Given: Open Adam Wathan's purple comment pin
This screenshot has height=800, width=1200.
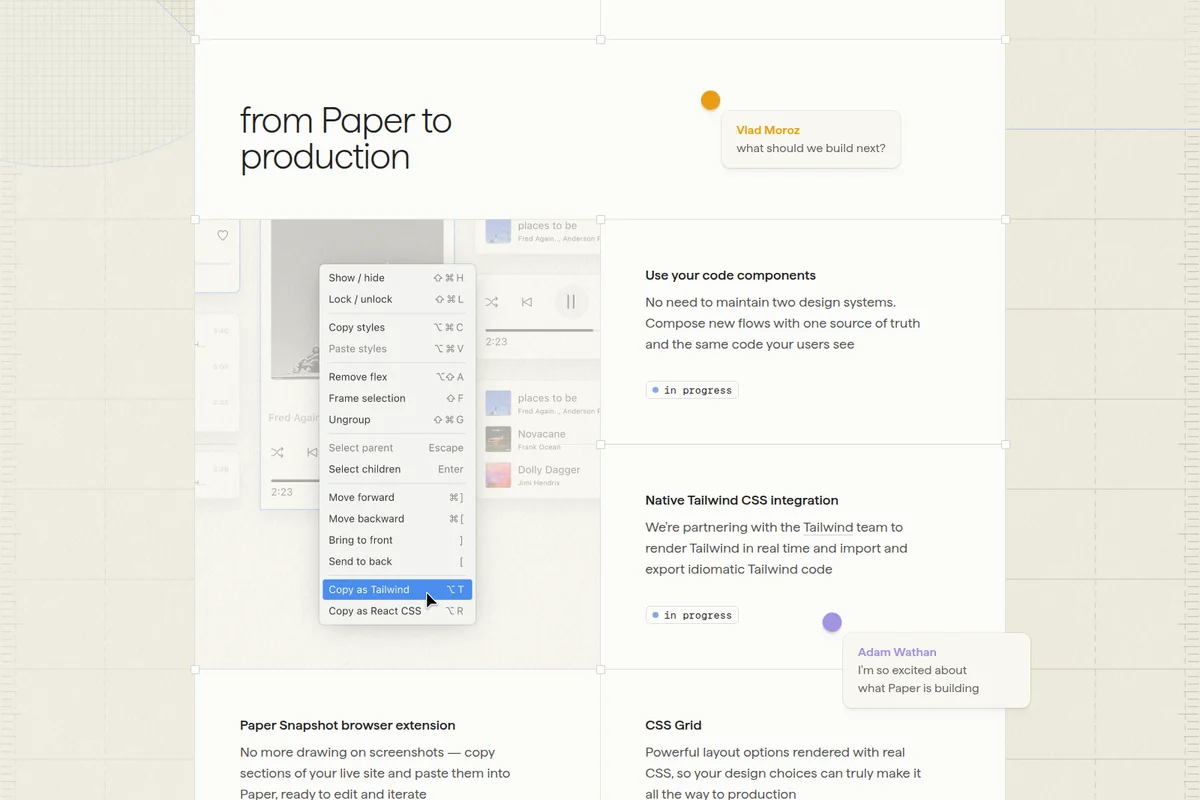Looking at the screenshot, I should click(832, 621).
